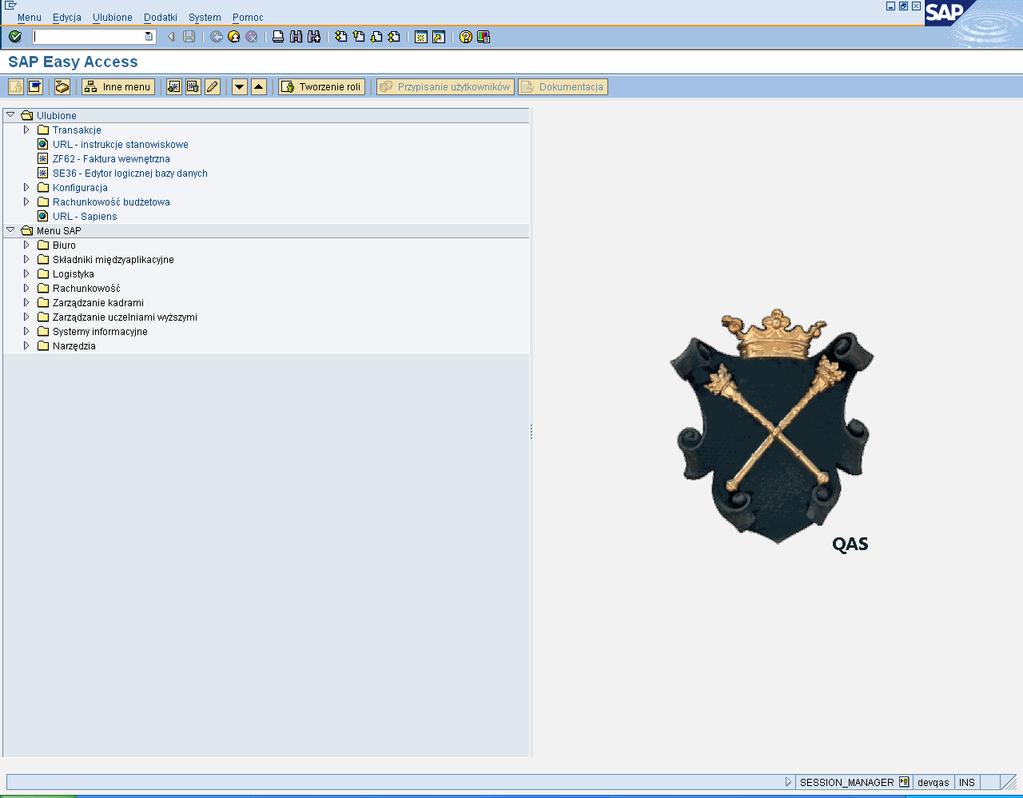Open the Ulubione menu in menu bar
1023x798 pixels.
tap(112, 18)
